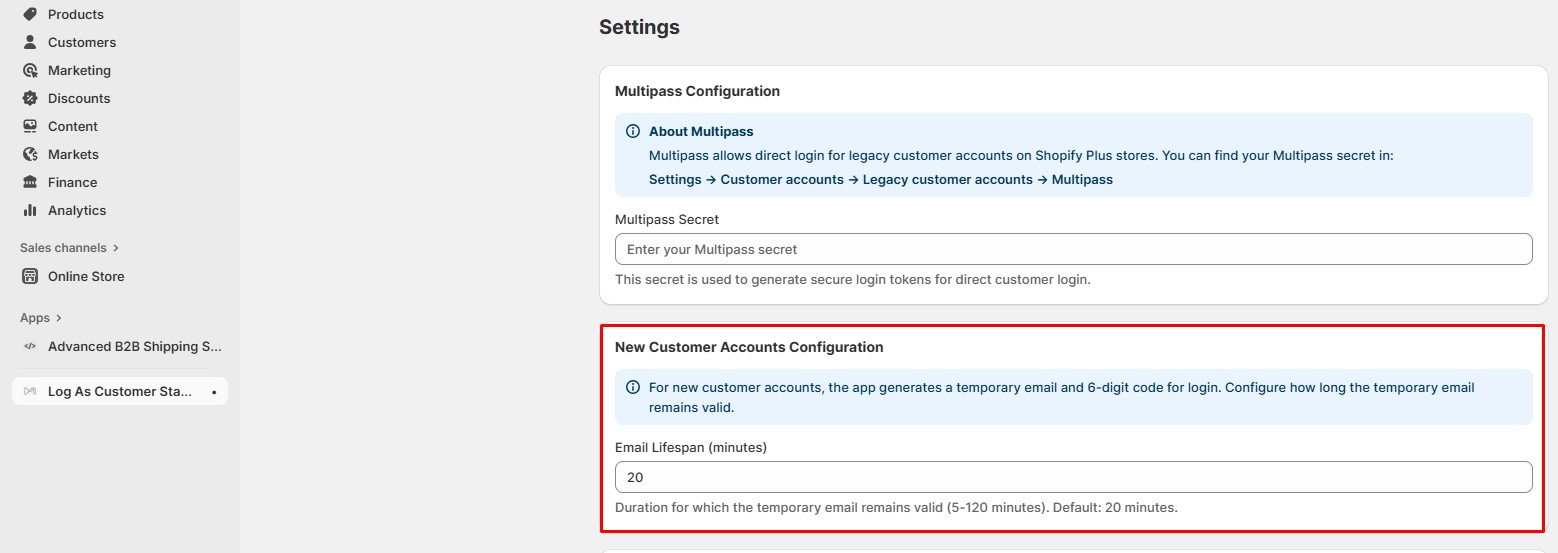Open the Markets globe icon

[x=30, y=154]
